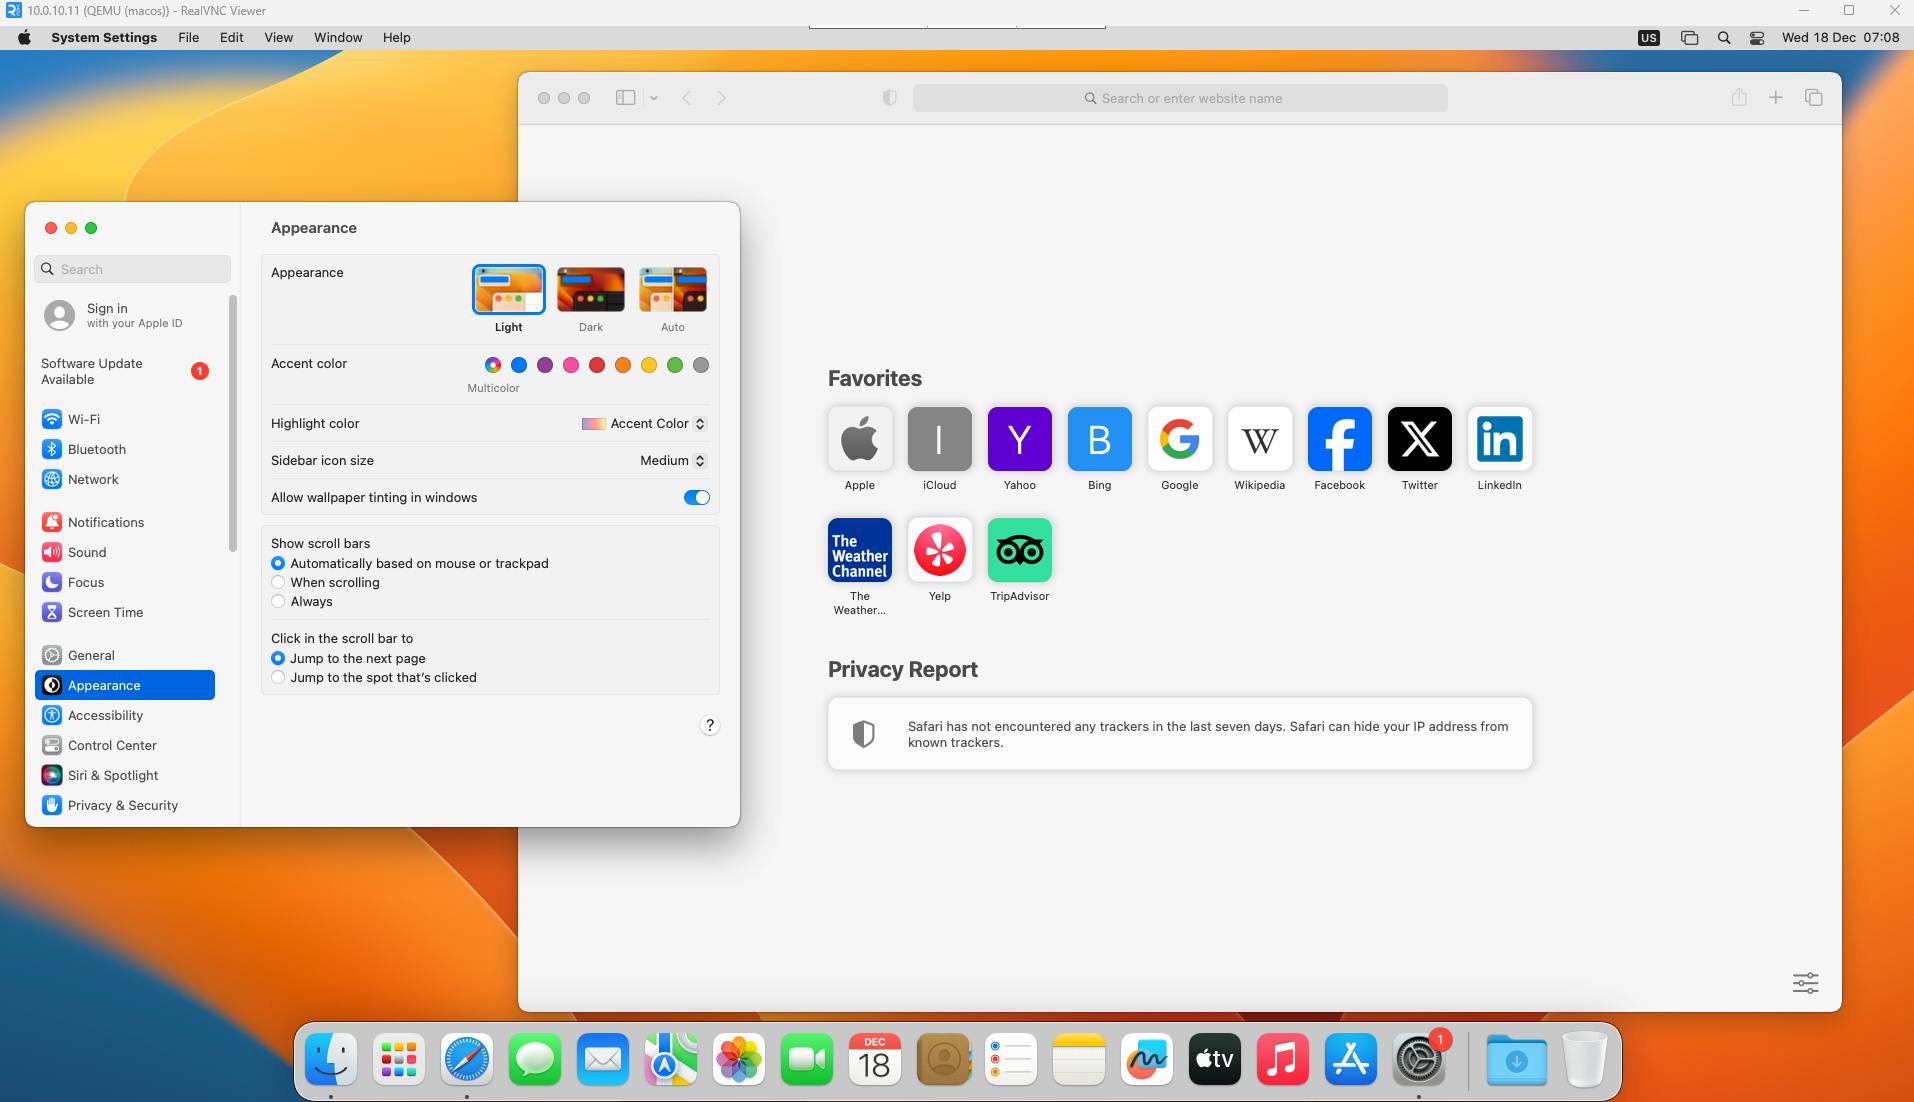Screen dimensions: 1914x1102
Task: Toggle Safari sidebar button
Action: (x=625, y=97)
